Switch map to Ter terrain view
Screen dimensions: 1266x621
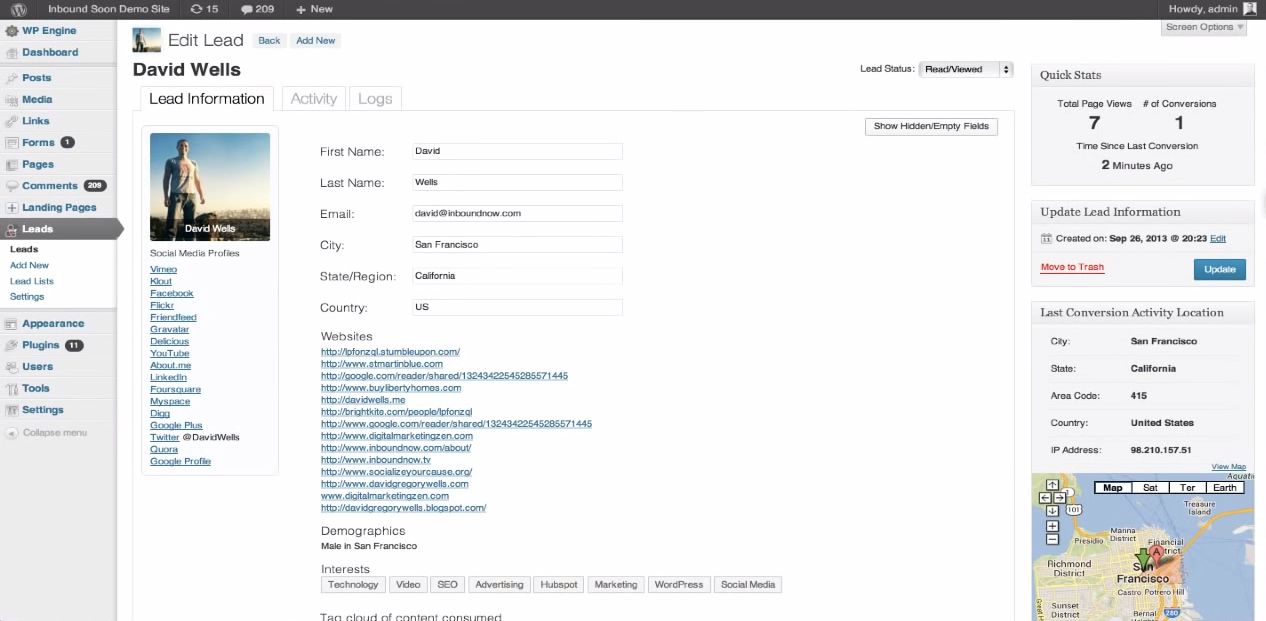point(1187,488)
